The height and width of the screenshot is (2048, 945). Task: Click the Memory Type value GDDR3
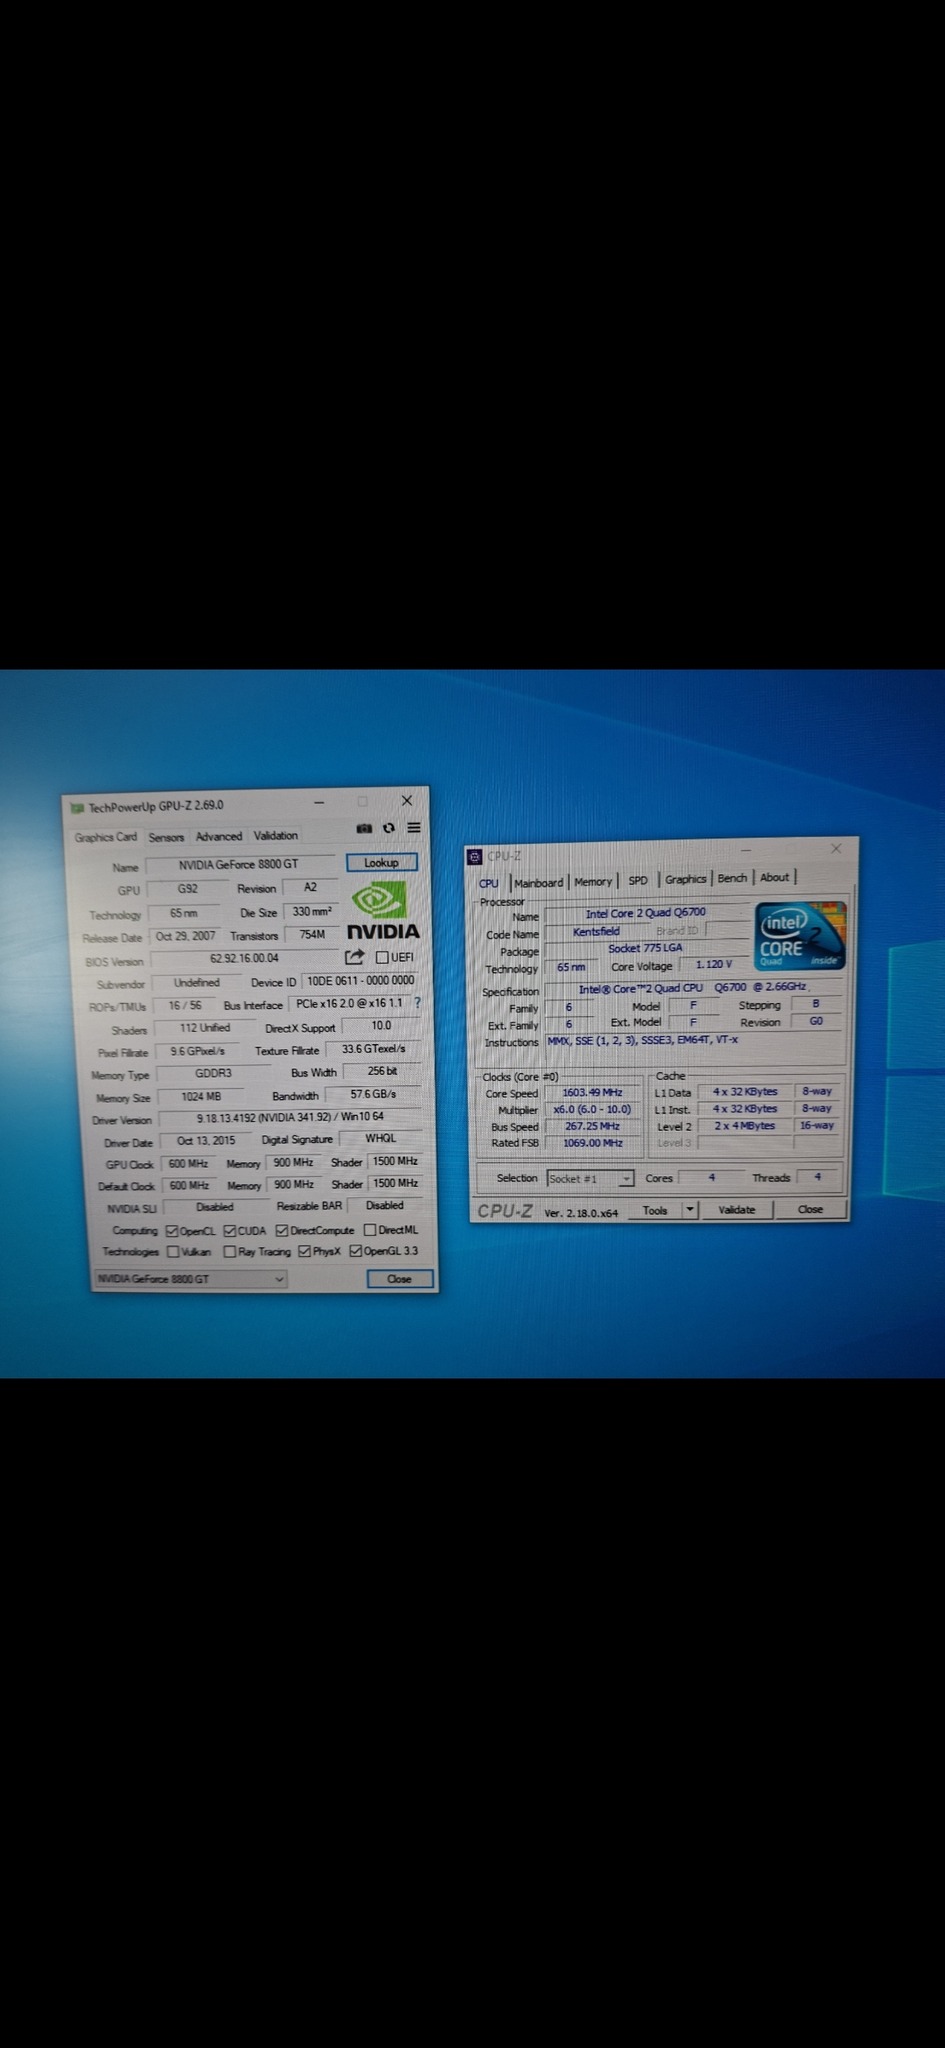click(213, 1074)
